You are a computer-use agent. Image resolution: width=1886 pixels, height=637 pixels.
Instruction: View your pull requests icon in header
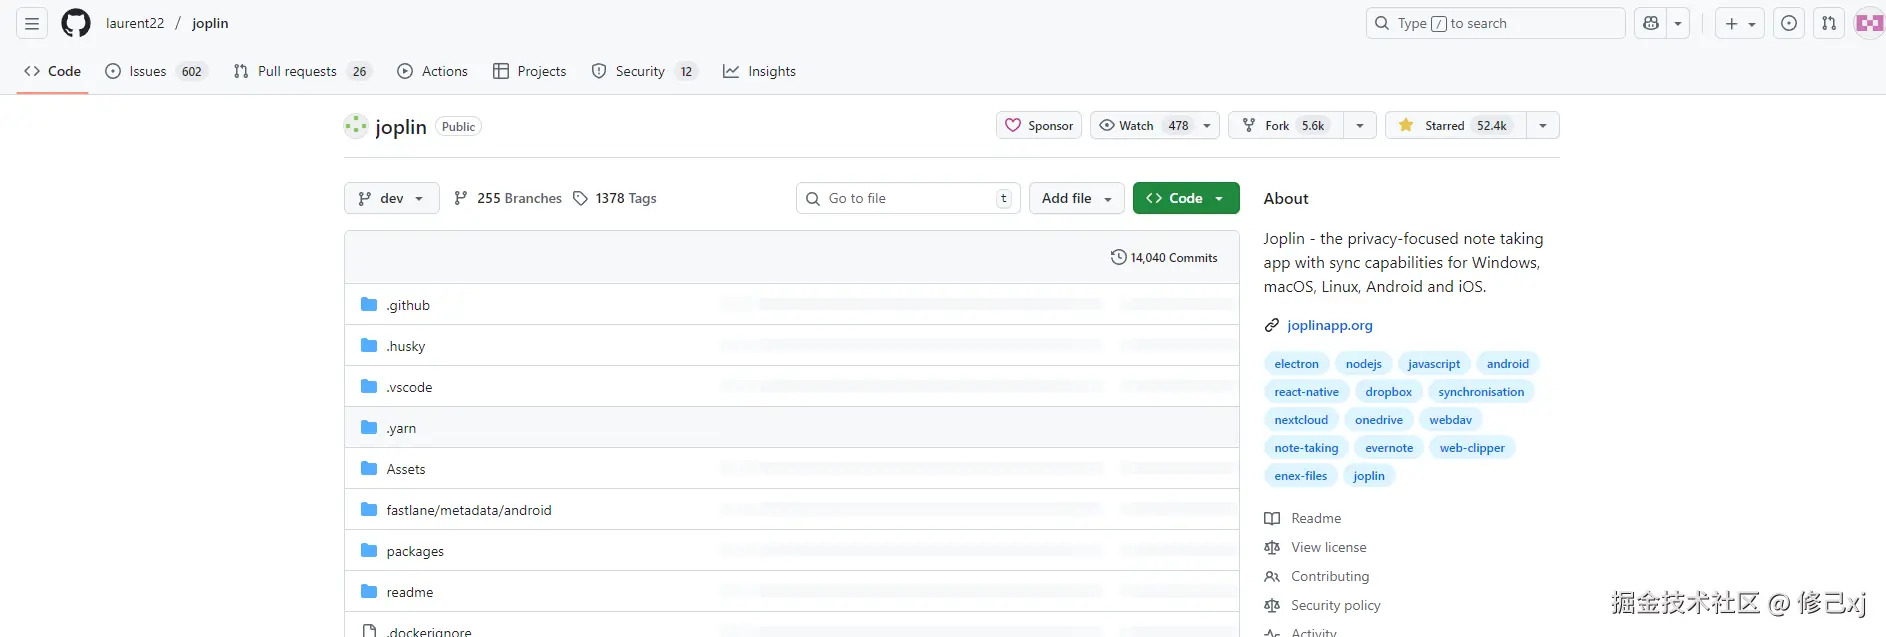(x=1829, y=23)
